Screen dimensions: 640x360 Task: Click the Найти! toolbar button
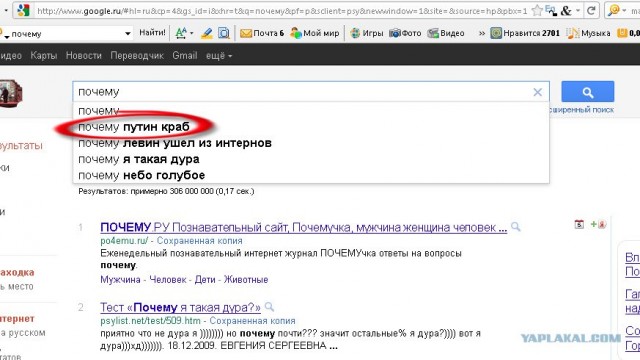pyautogui.click(x=152, y=33)
